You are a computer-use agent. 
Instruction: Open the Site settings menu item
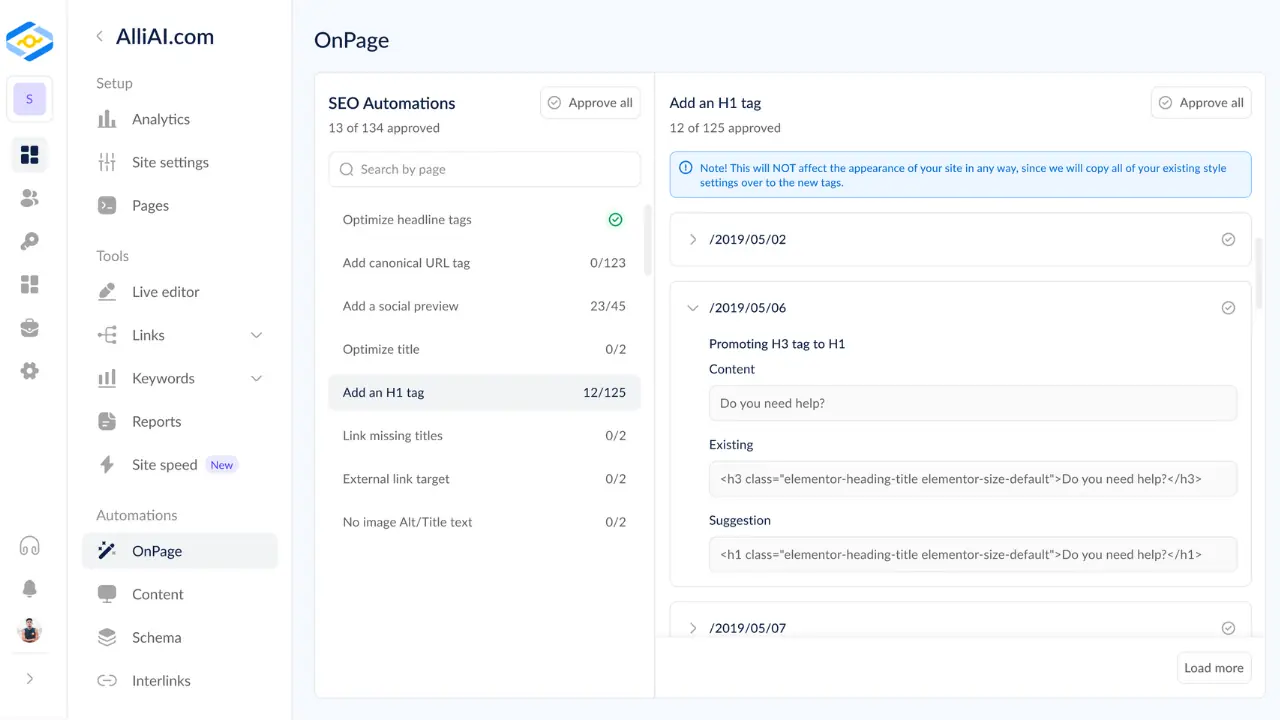170,163
